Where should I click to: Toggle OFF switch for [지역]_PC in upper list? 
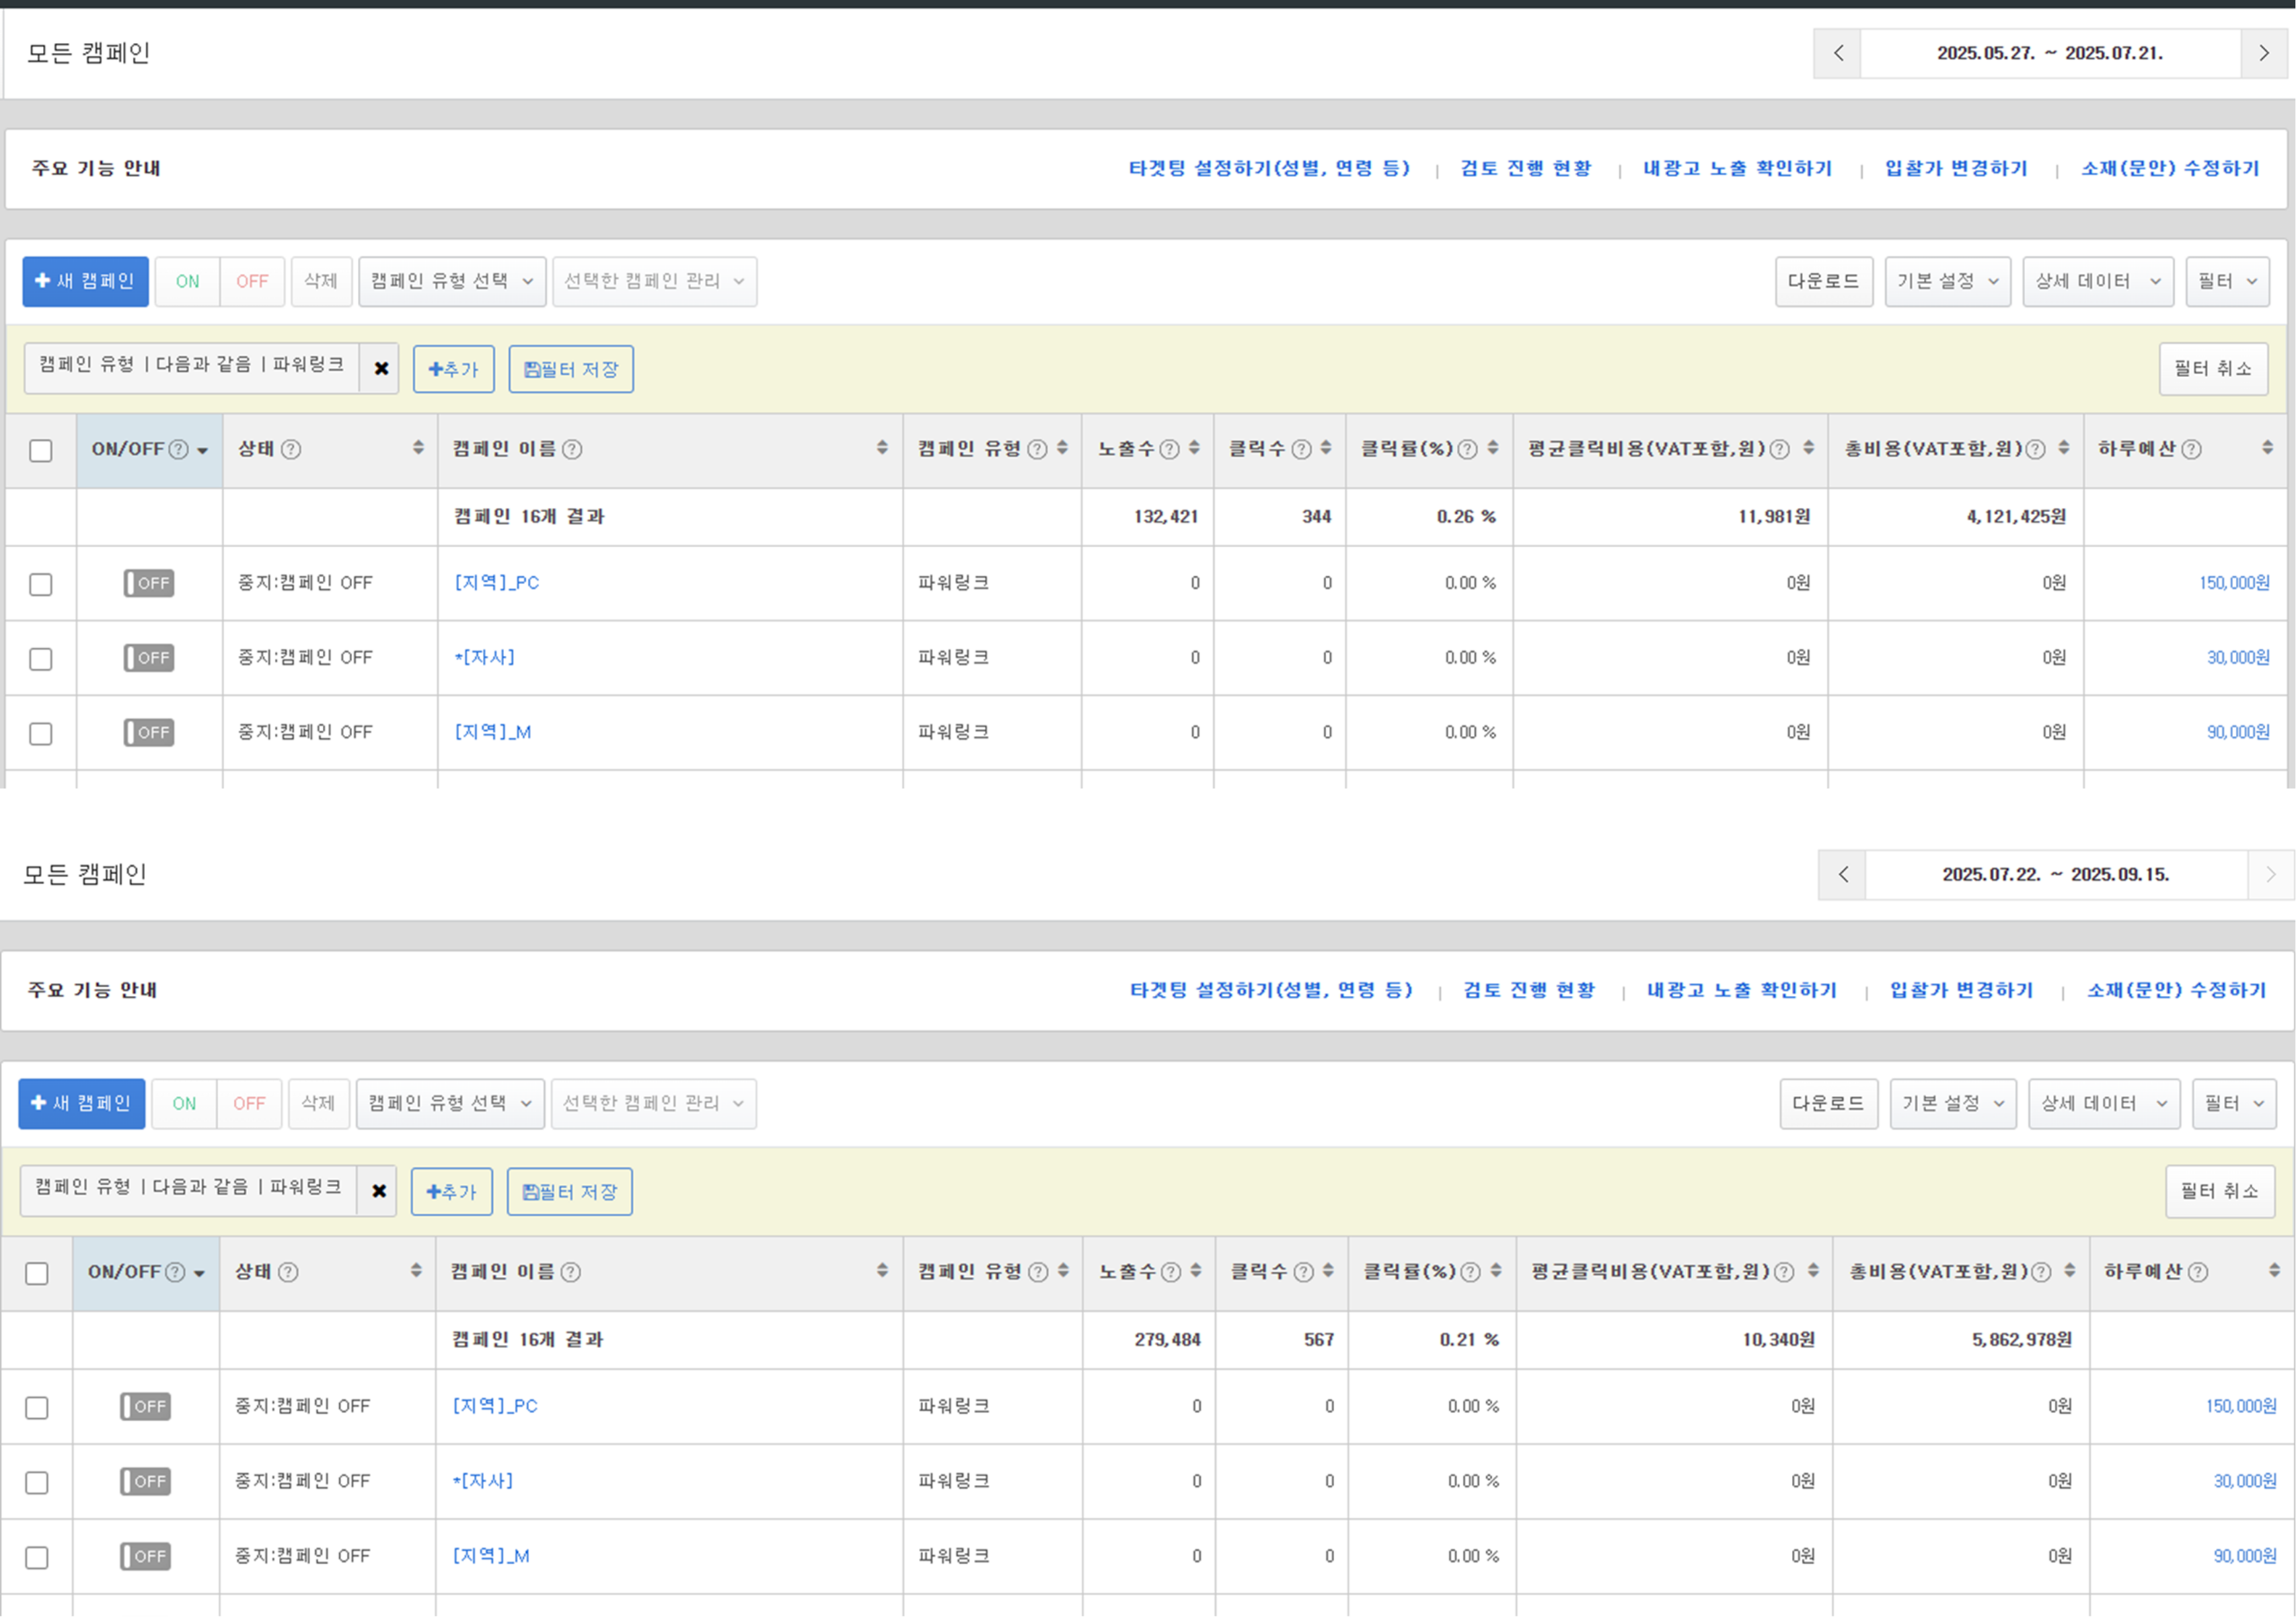(x=149, y=583)
